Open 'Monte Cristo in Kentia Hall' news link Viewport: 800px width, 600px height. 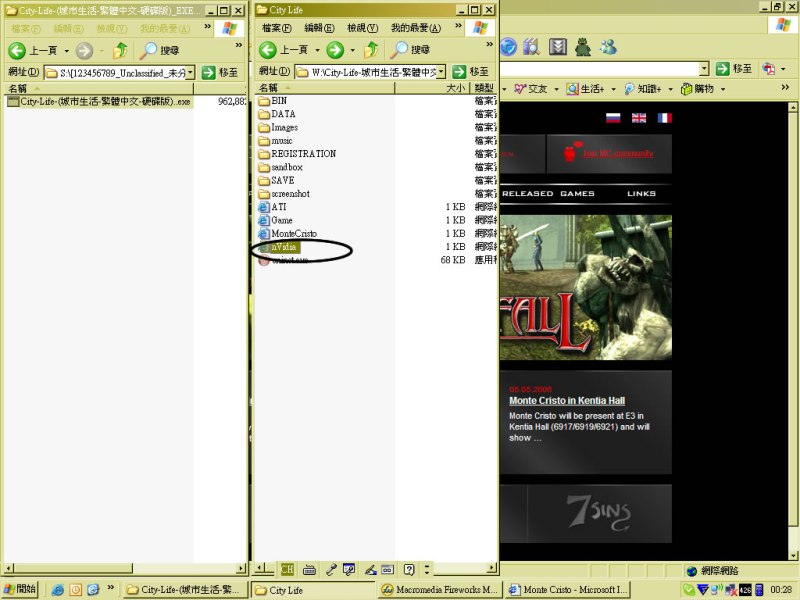point(567,401)
